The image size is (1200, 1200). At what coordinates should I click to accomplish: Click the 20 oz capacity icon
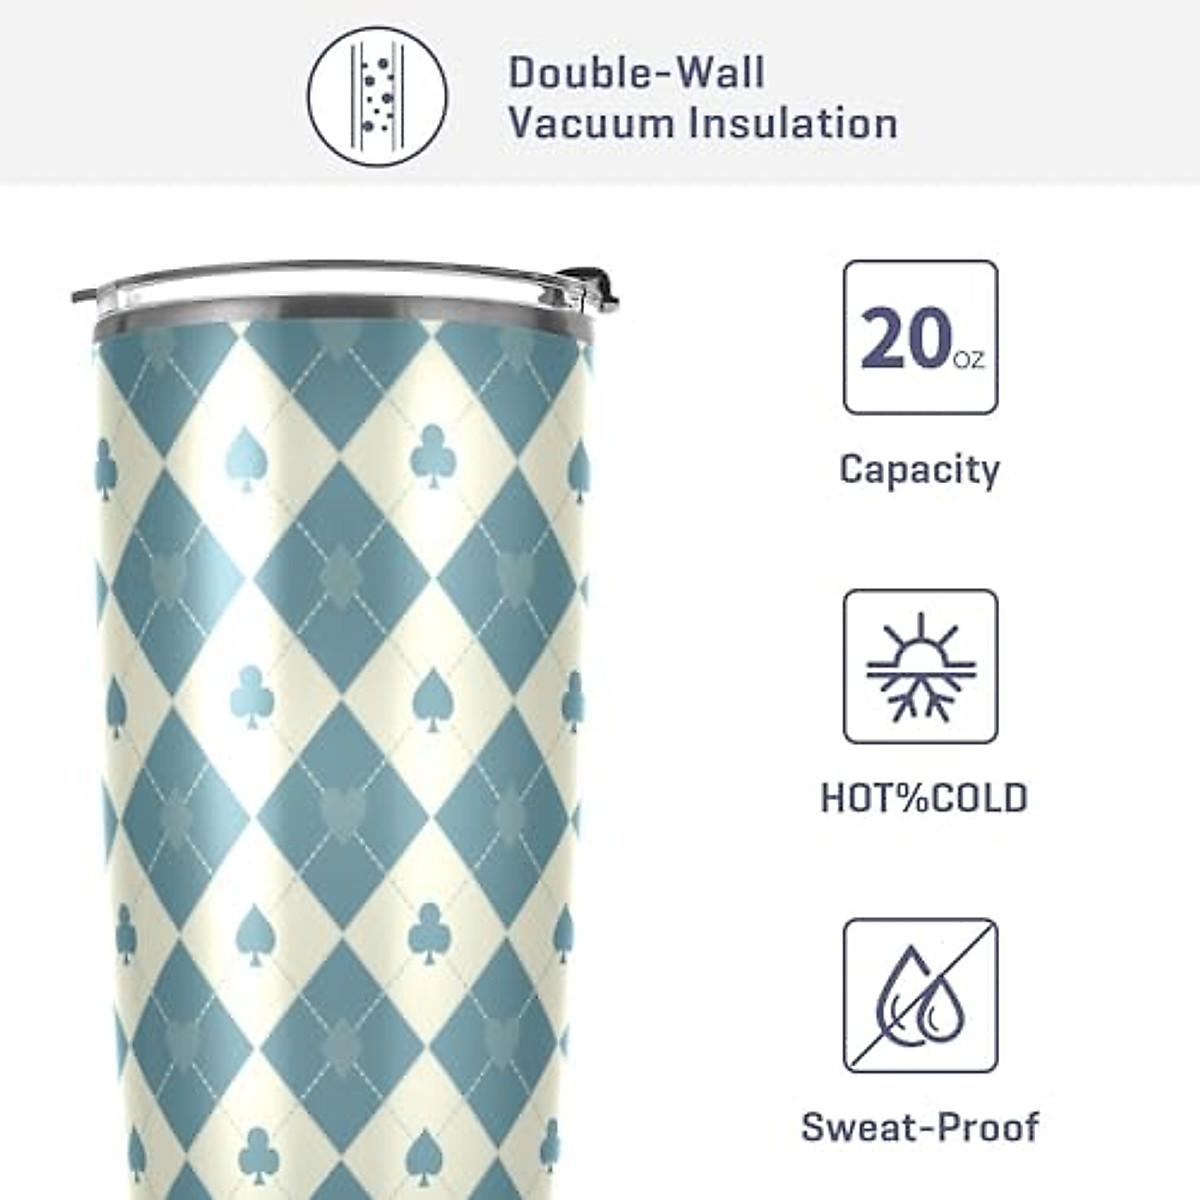(921, 338)
